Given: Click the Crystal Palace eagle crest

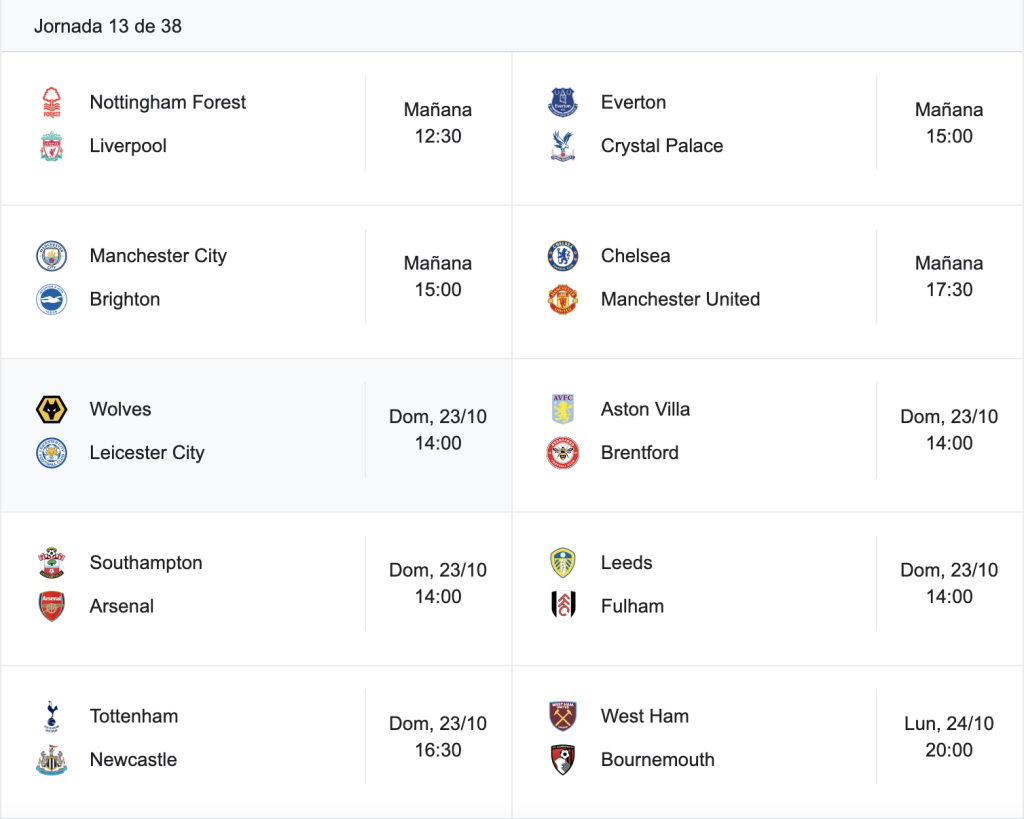Looking at the screenshot, I should (x=563, y=146).
